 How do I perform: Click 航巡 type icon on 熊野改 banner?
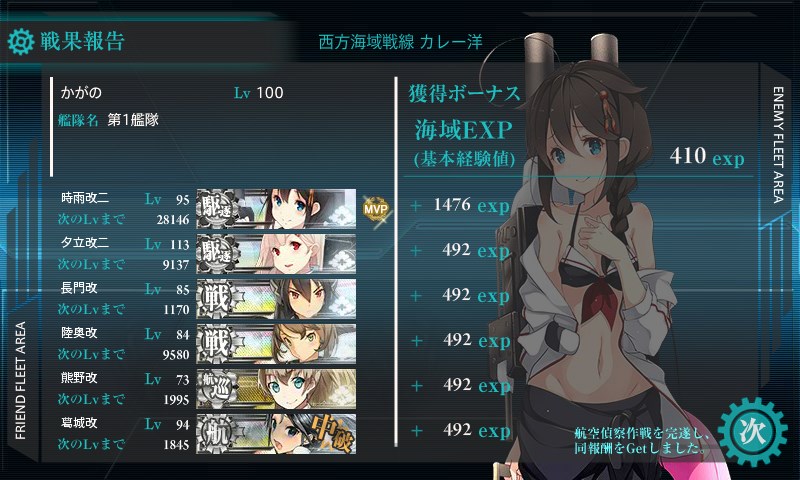tap(217, 389)
